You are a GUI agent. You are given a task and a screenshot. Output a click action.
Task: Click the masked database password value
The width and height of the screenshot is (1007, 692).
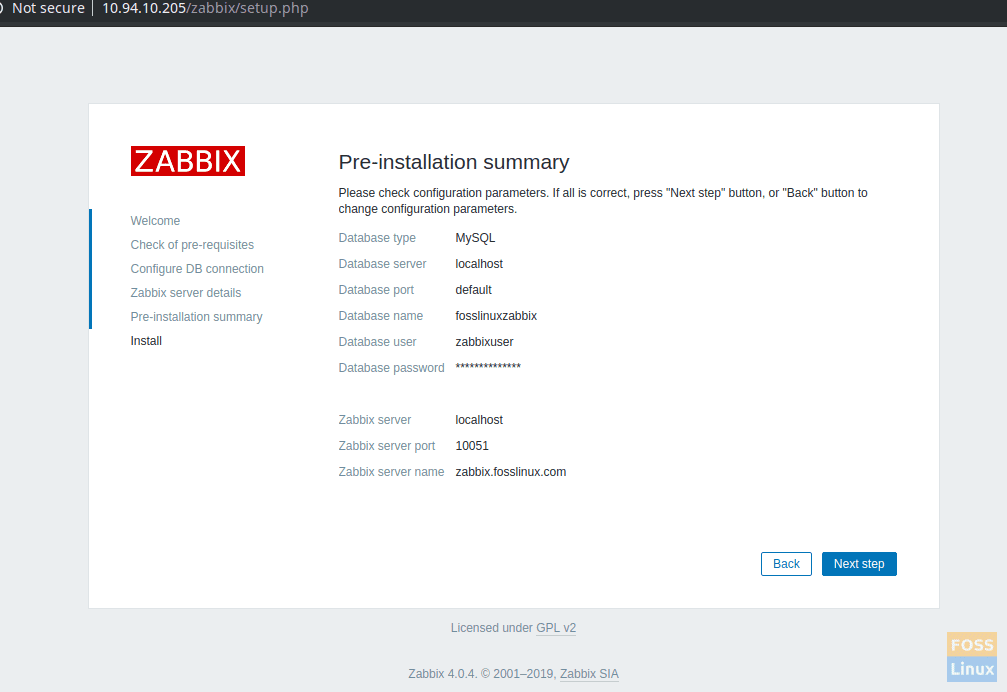coord(488,367)
